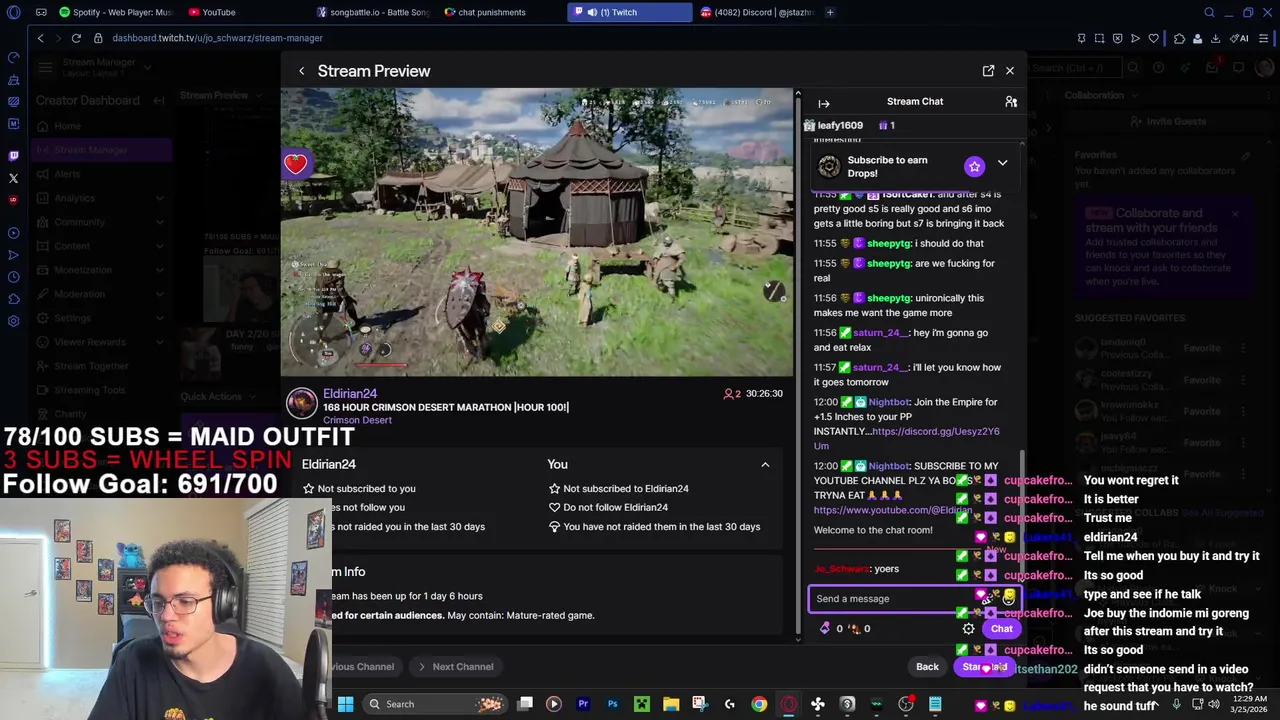Open Google Chrome from the taskbar

point(759,704)
